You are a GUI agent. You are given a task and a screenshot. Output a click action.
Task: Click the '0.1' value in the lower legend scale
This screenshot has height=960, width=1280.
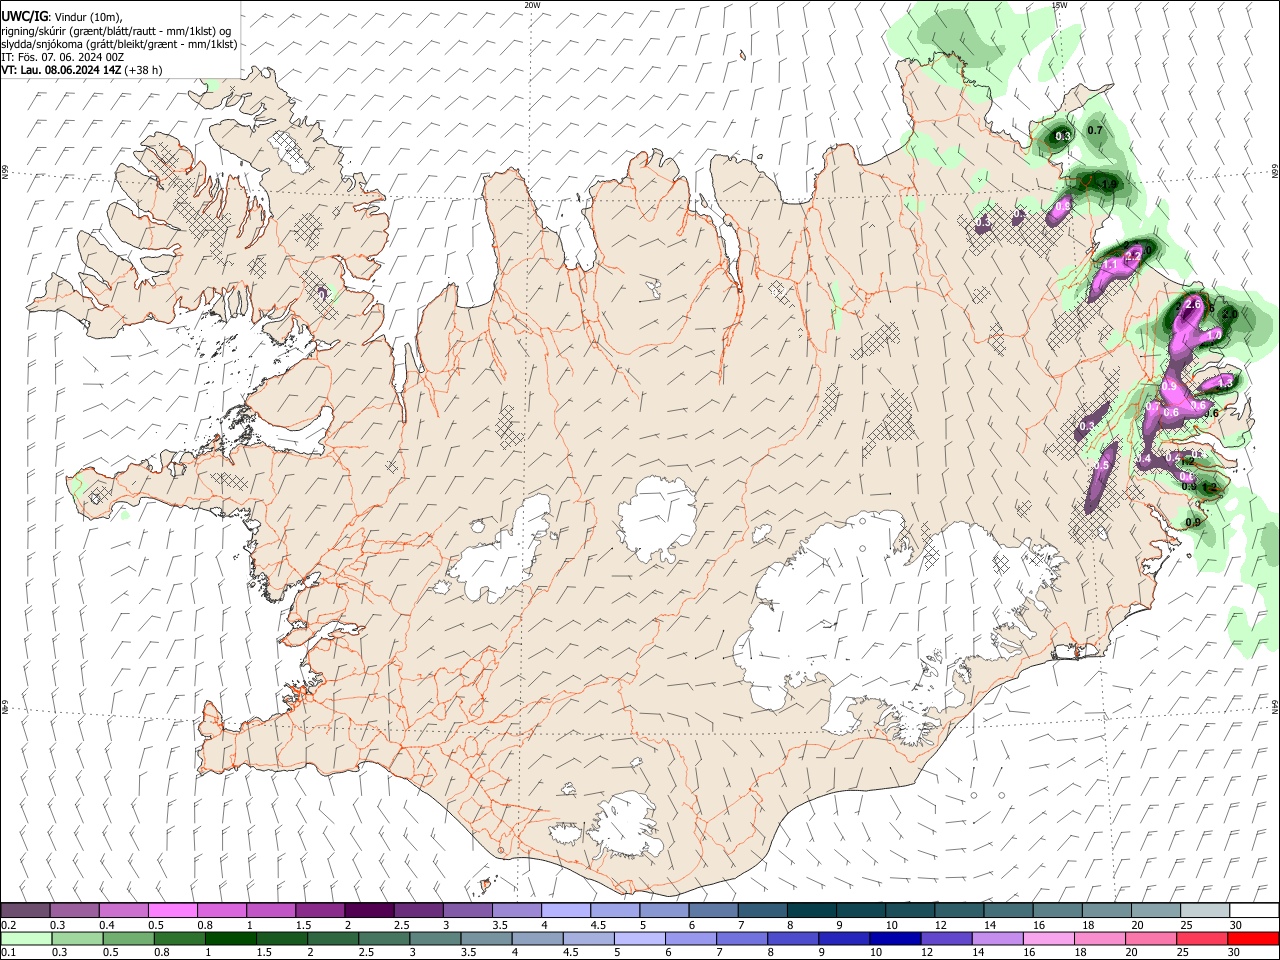8,953
